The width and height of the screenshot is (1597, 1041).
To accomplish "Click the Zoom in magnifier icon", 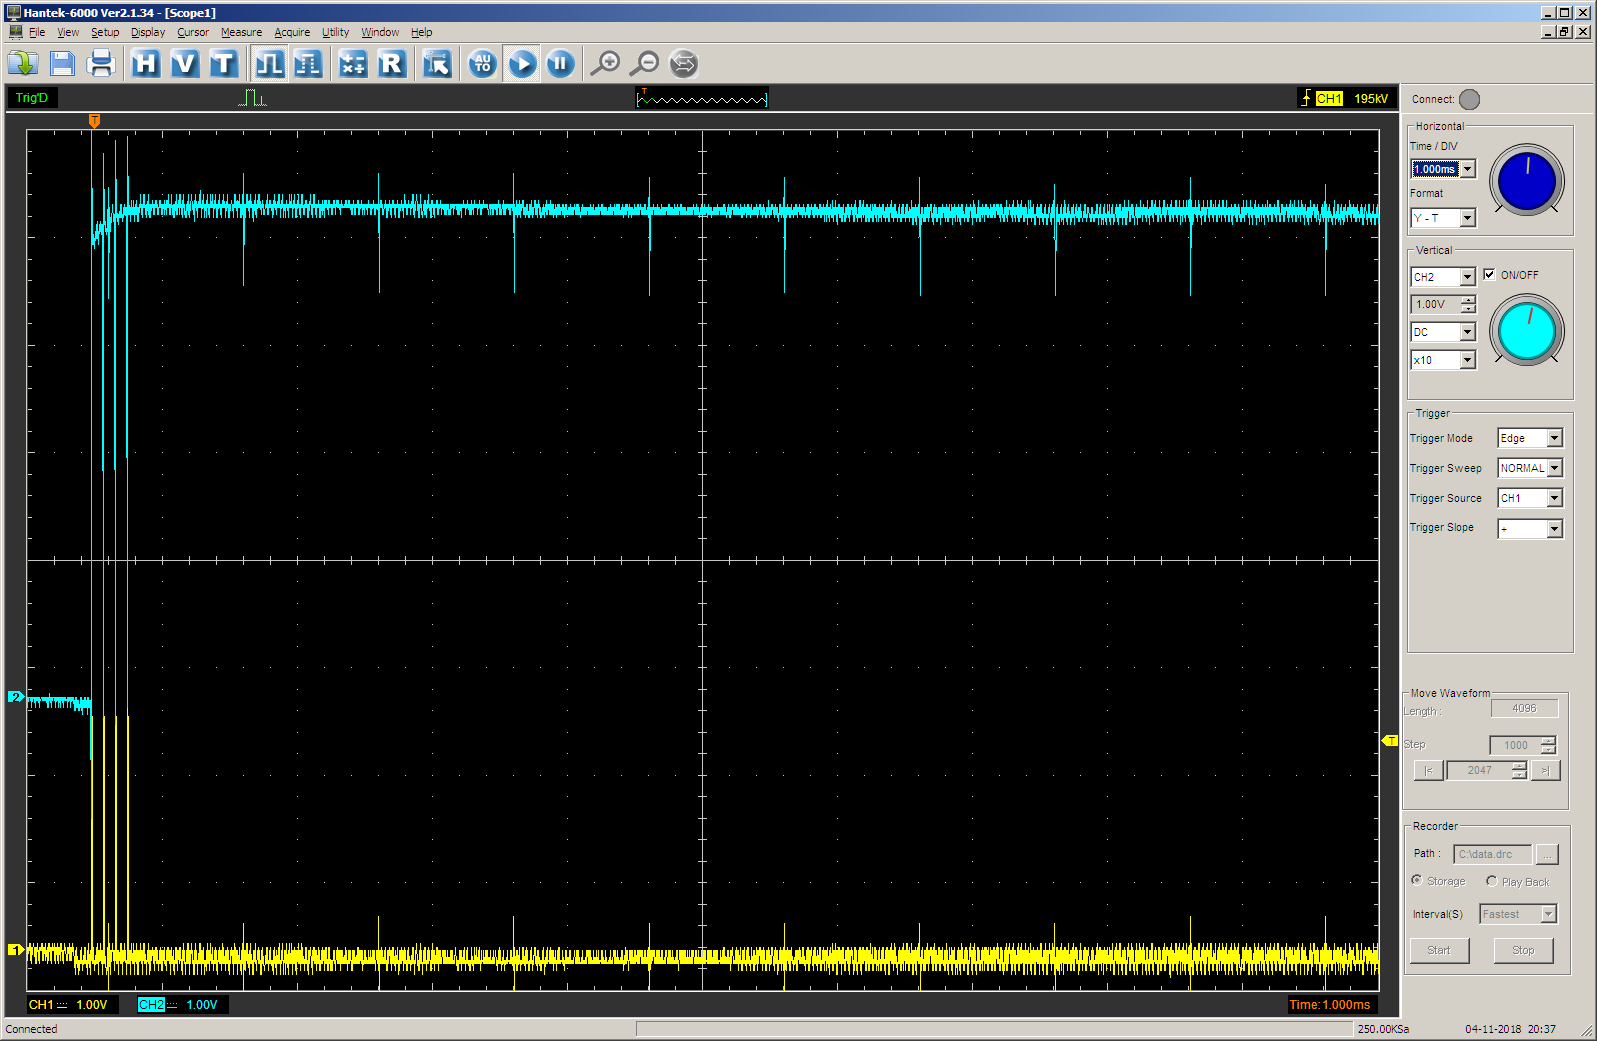I will coord(605,64).
